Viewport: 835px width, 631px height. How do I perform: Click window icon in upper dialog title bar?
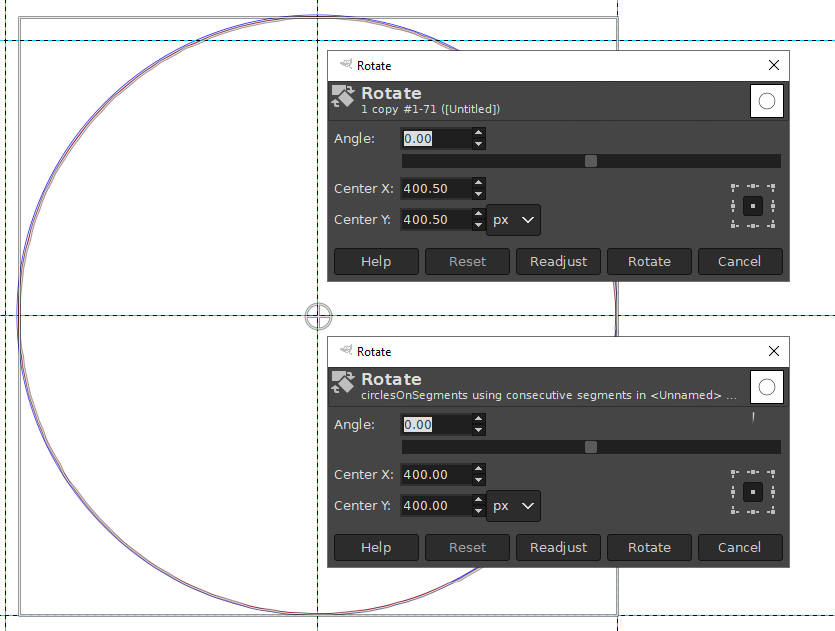pos(346,64)
